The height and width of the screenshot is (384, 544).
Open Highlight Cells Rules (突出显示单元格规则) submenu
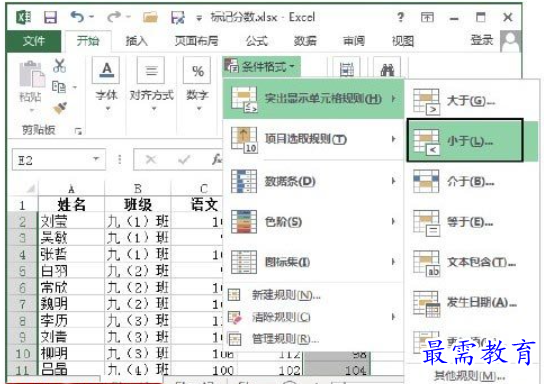click(x=313, y=99)
